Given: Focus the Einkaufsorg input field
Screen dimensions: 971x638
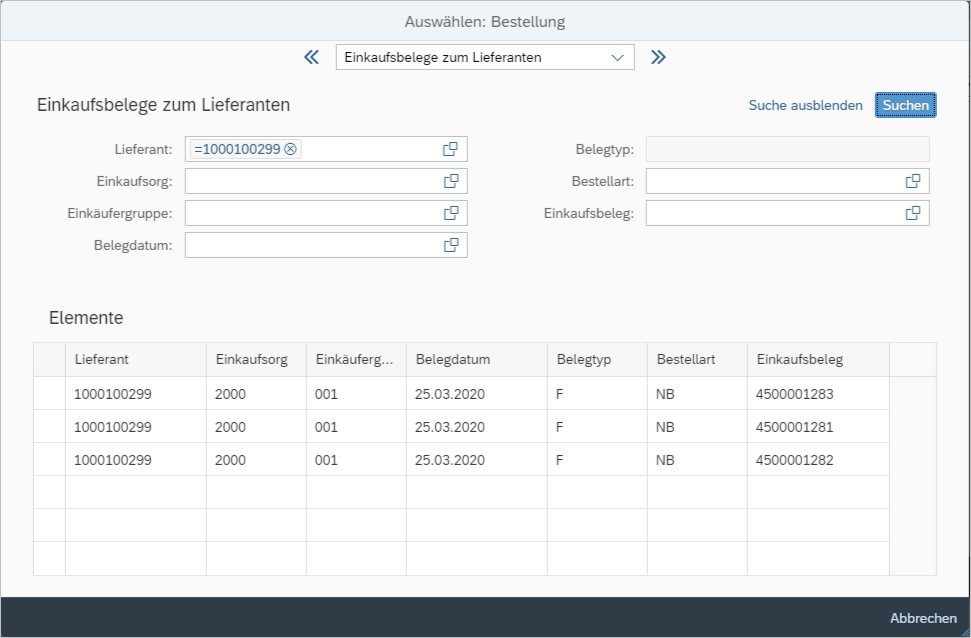Looking at the screenshot, I should click(312, 181).
